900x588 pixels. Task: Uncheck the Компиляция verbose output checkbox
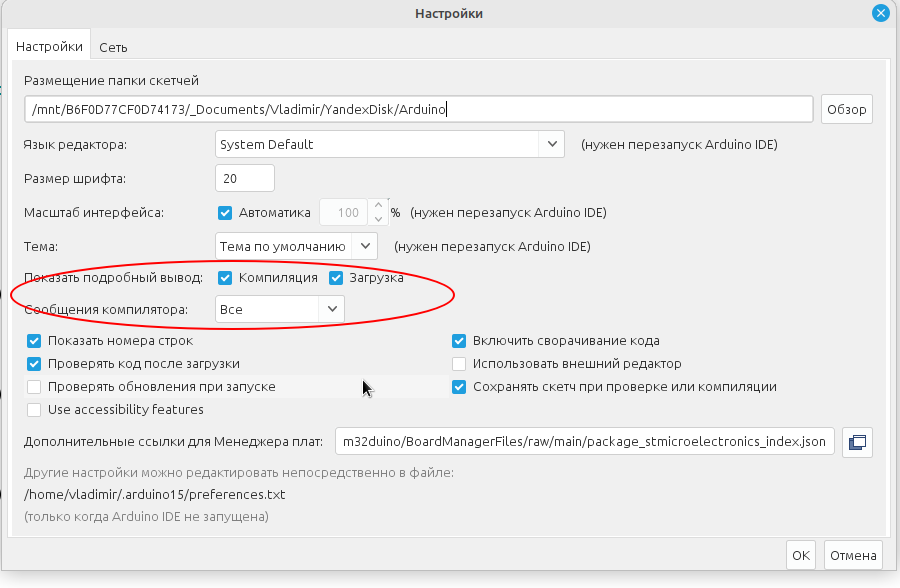225,278
